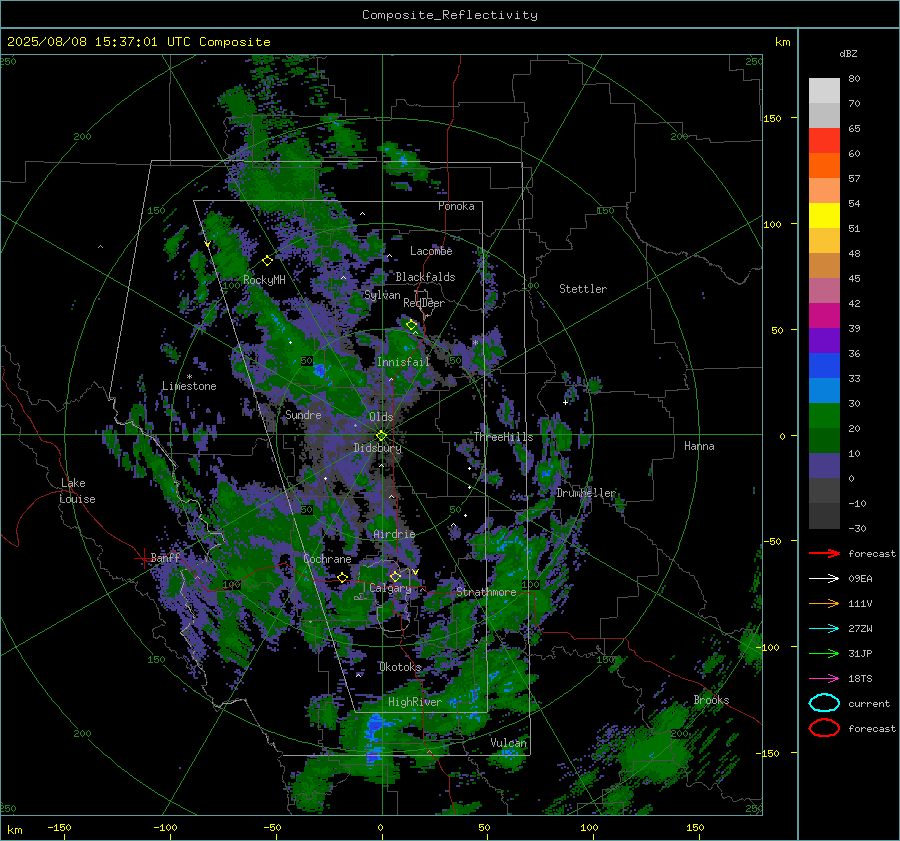Select the Sundre label
This screenshot has height=841, width=900.
pyautogui.click(x=303, y=414)
